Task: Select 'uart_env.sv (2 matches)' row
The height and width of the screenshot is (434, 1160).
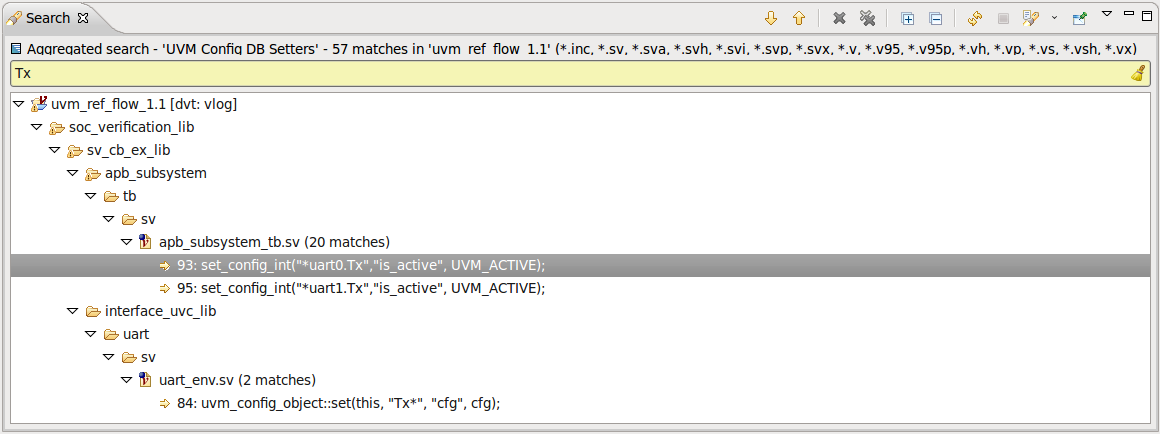Action: click(237, 380)
